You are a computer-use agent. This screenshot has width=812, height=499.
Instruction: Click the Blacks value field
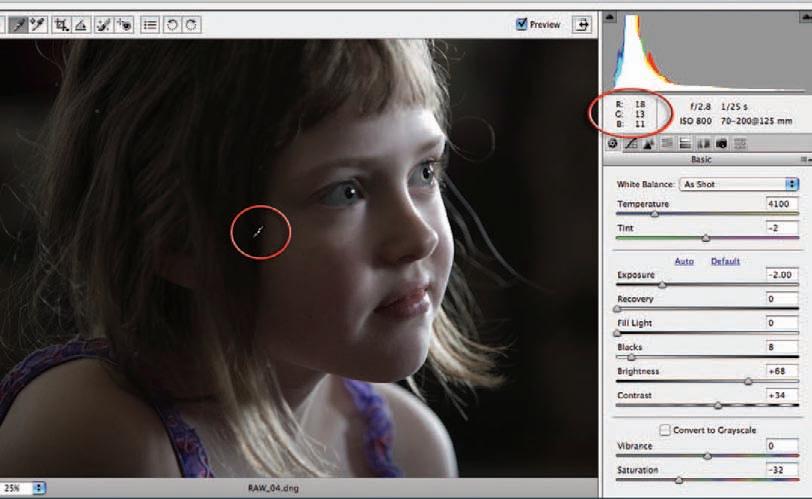point(781,347)
